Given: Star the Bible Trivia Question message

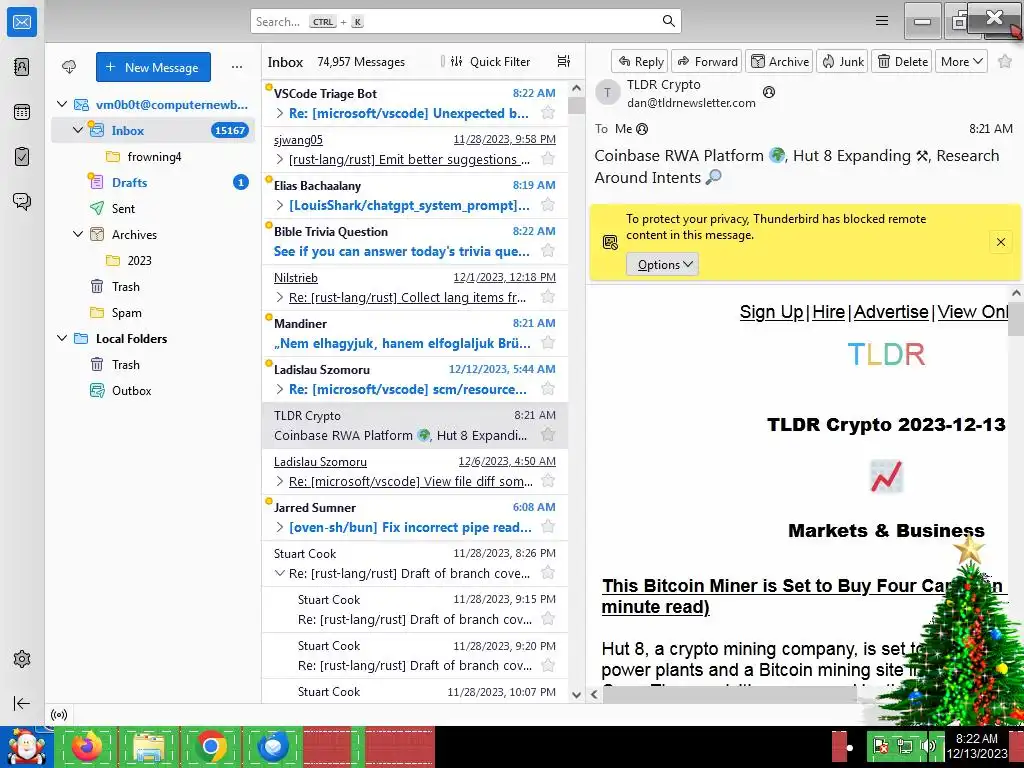Looking at the screenshot, I should [548, 251].
